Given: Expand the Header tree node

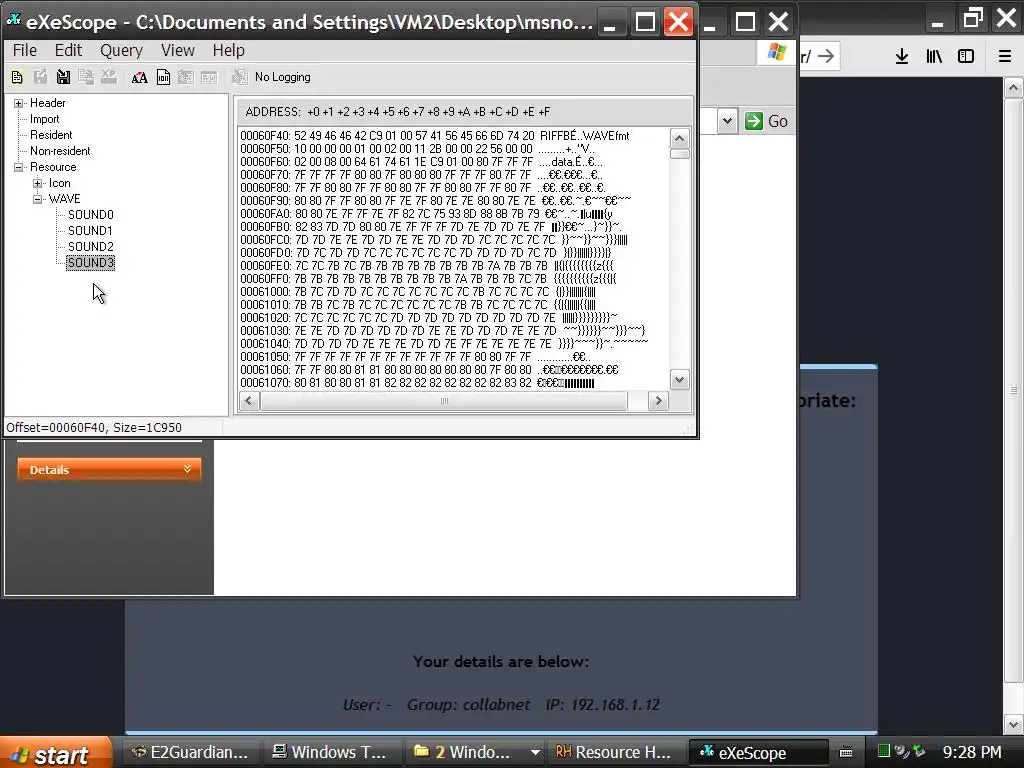Looking at the screenshot, I should (19, 103).
